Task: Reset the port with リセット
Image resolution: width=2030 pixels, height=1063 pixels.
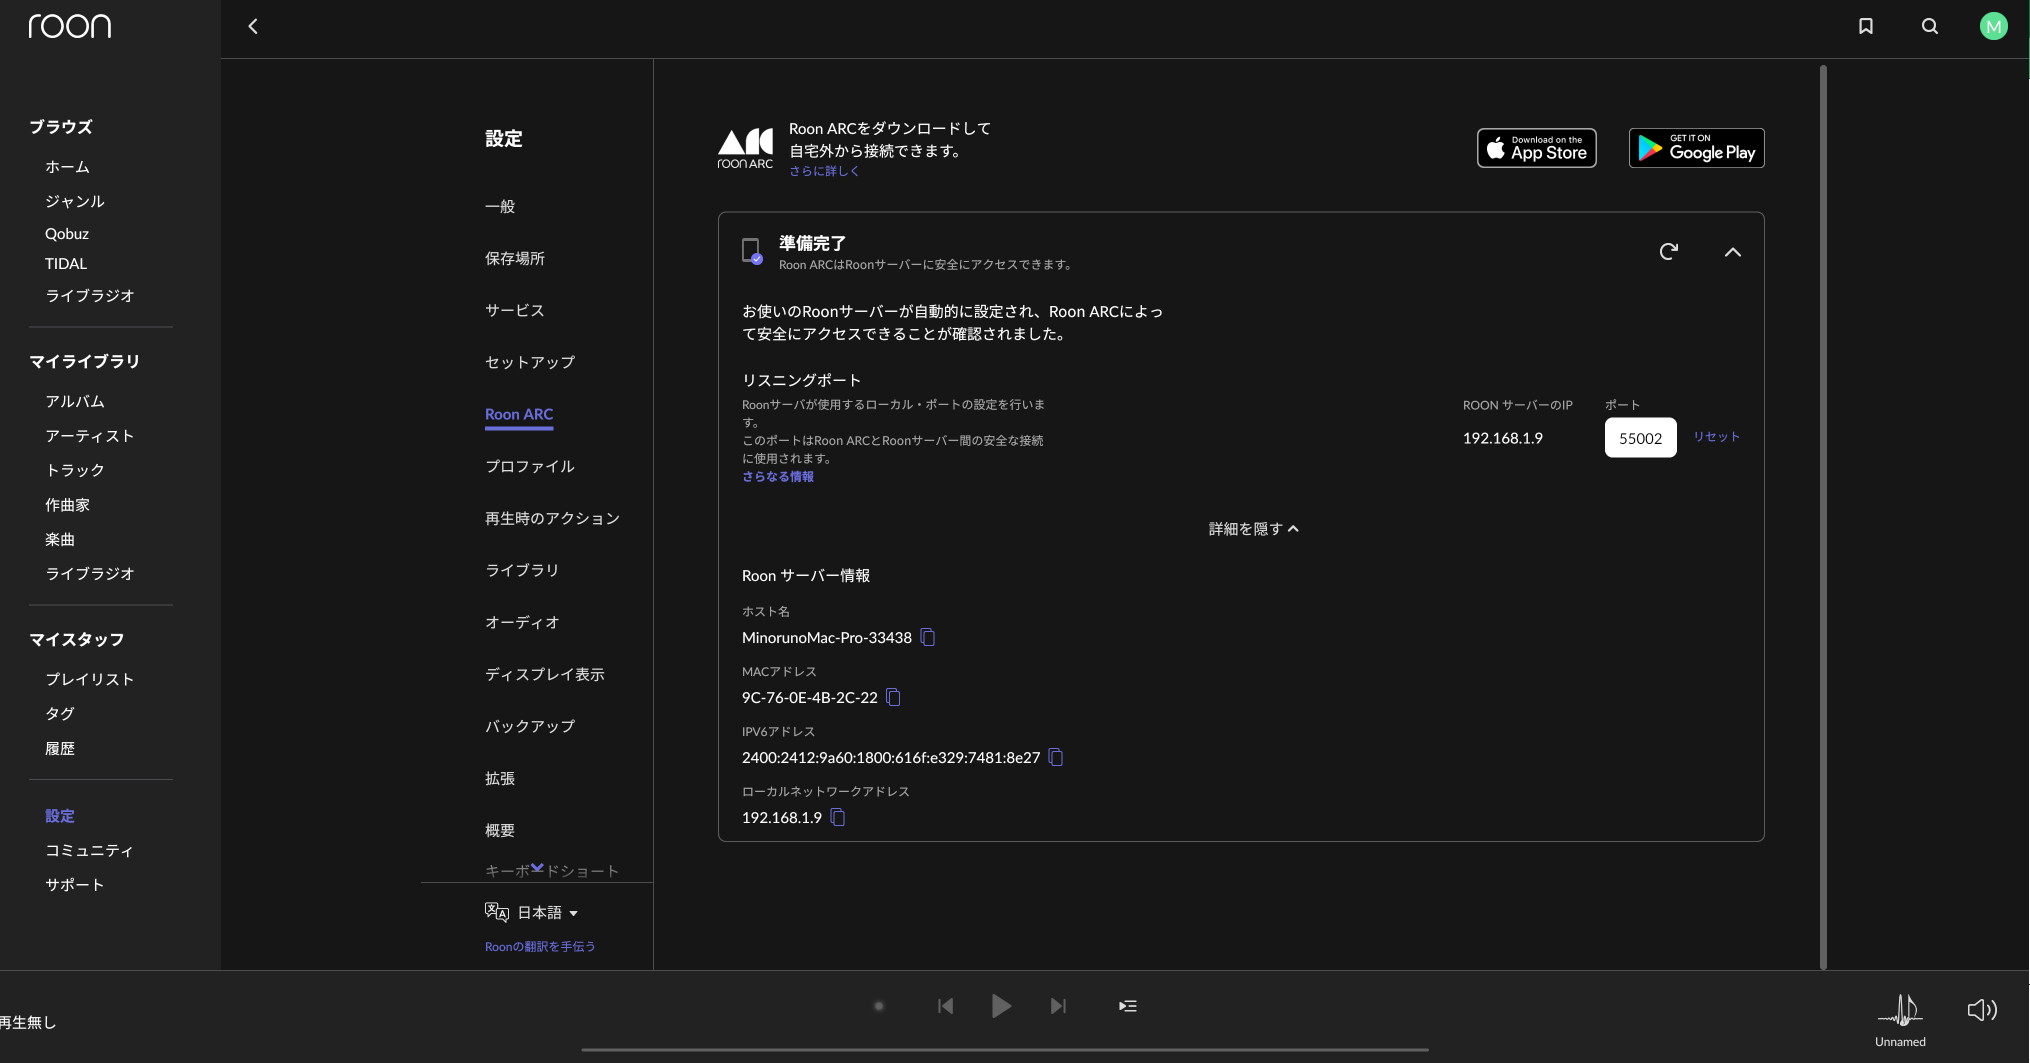Action: pos(1716,437)
